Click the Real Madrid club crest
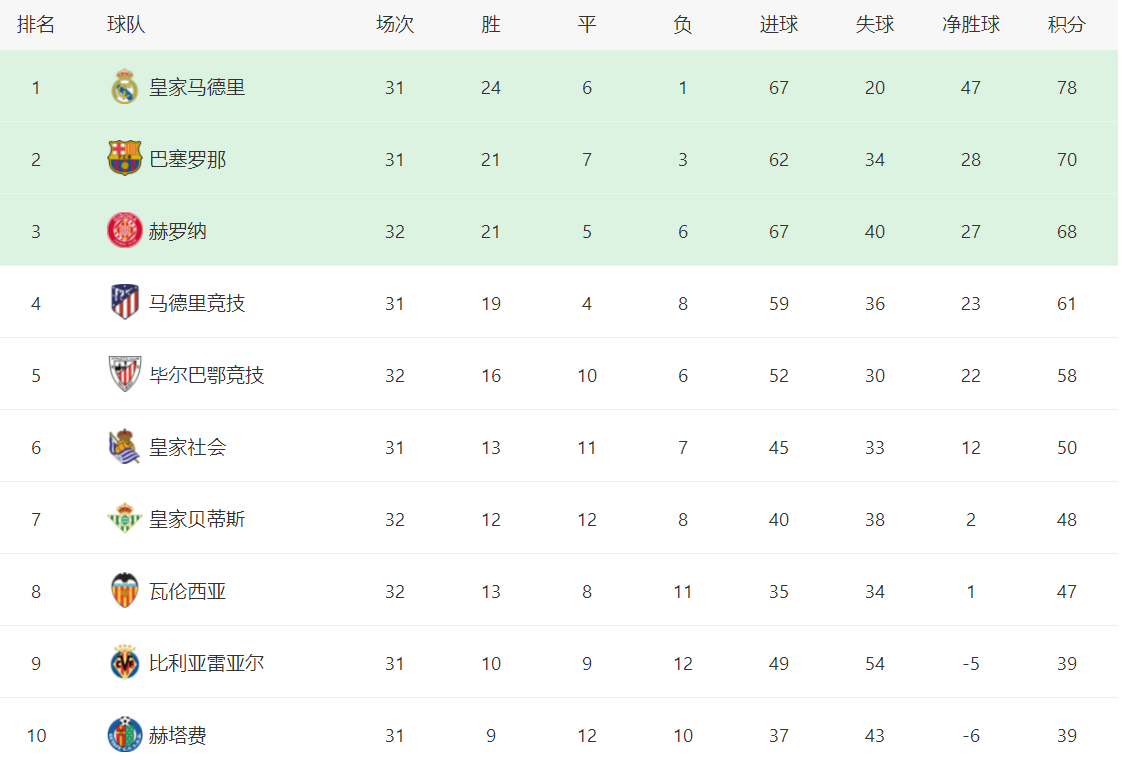The width and height of the screenshot is (1122, 760). [125, 88]
